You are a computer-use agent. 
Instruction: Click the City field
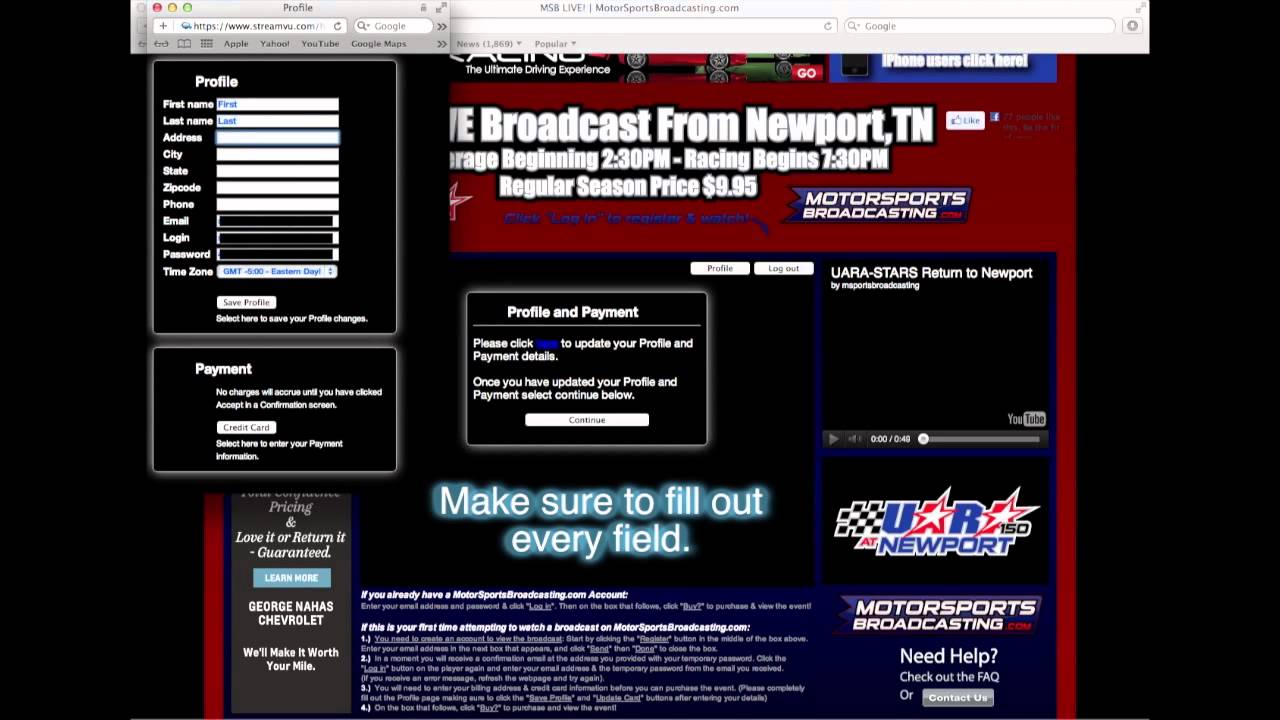[x=277, y=155]
